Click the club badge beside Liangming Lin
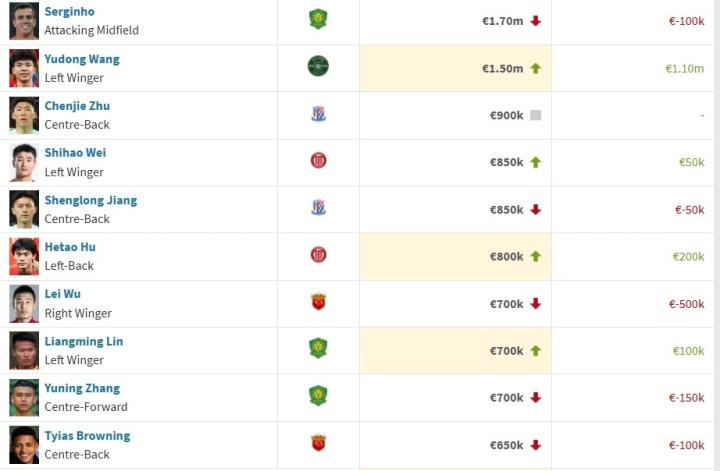 pos(318,349)
